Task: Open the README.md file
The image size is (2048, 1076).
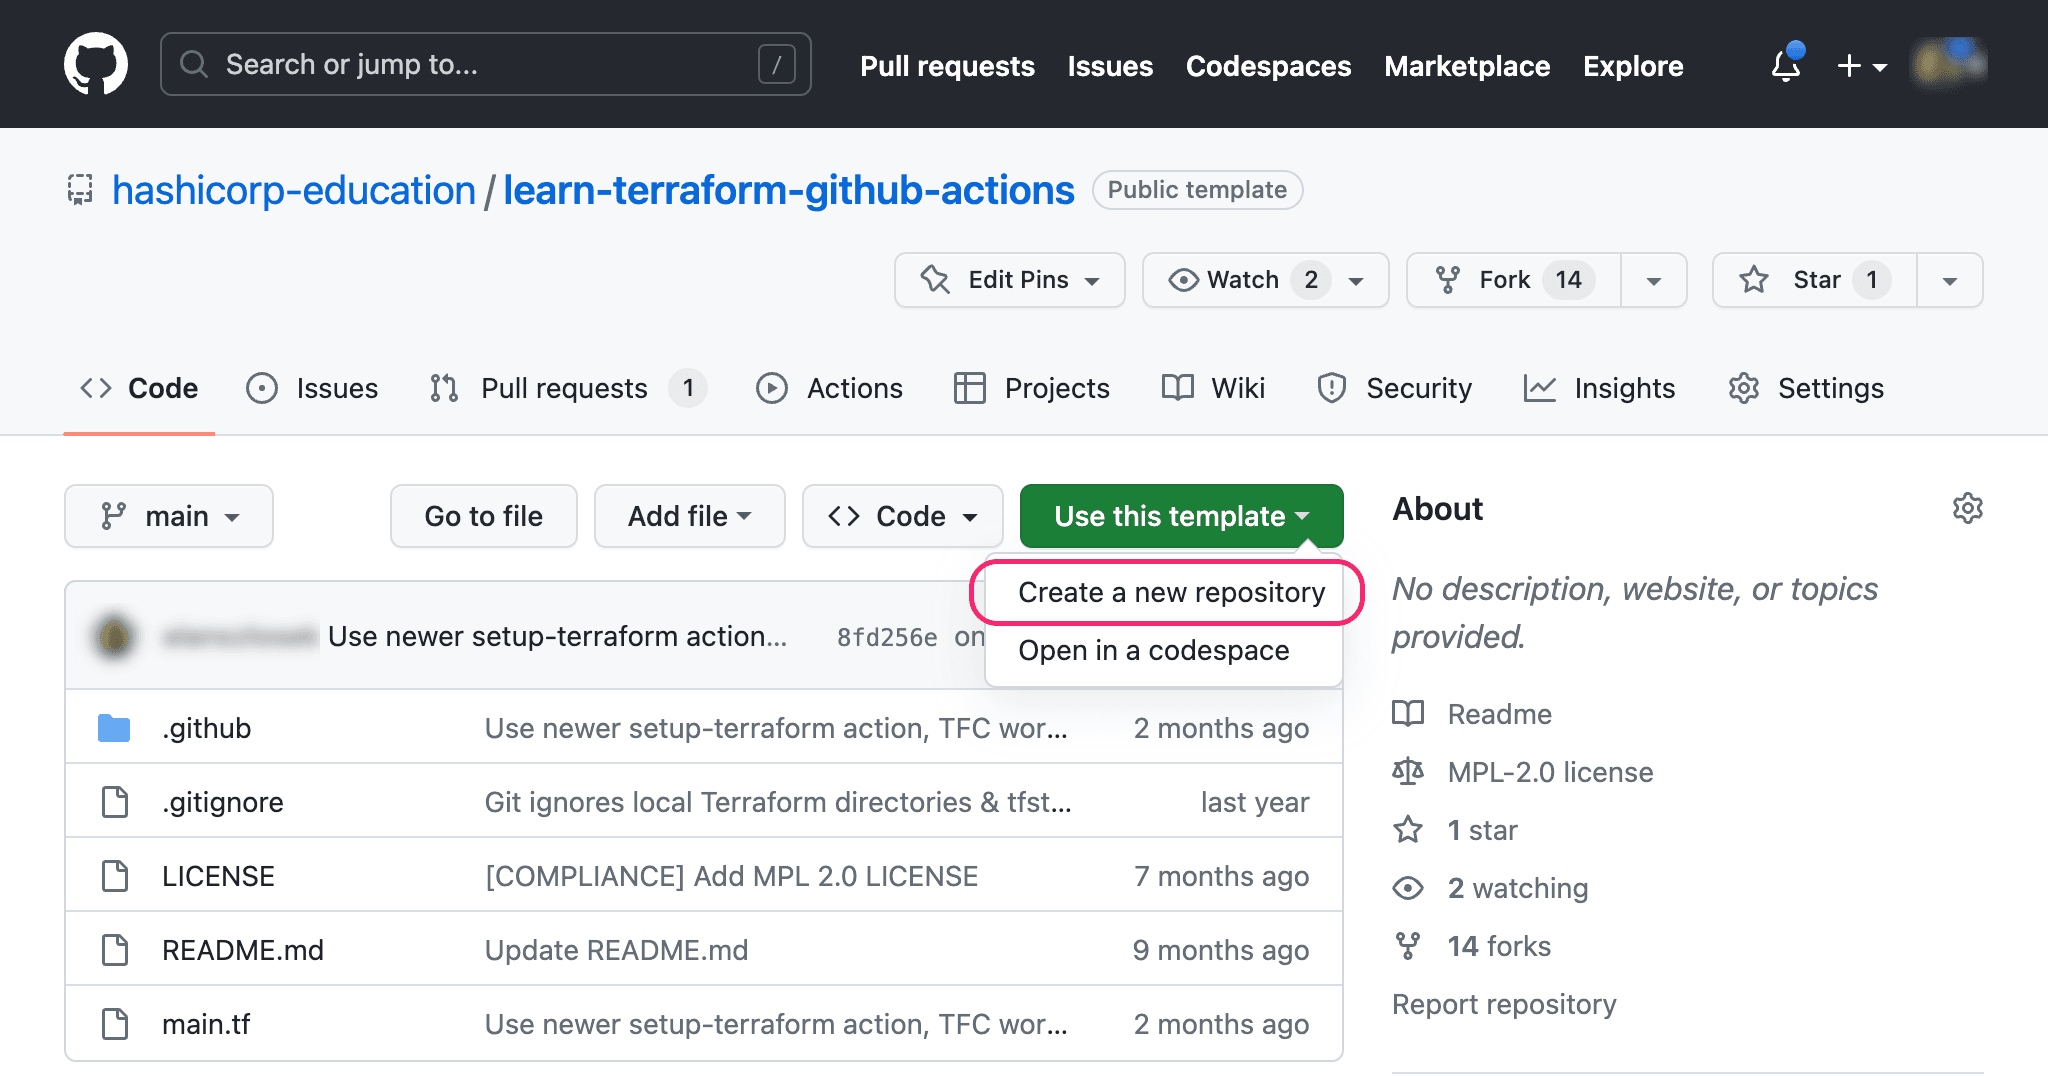Action: pyautogui.click(x=243, y=950)
